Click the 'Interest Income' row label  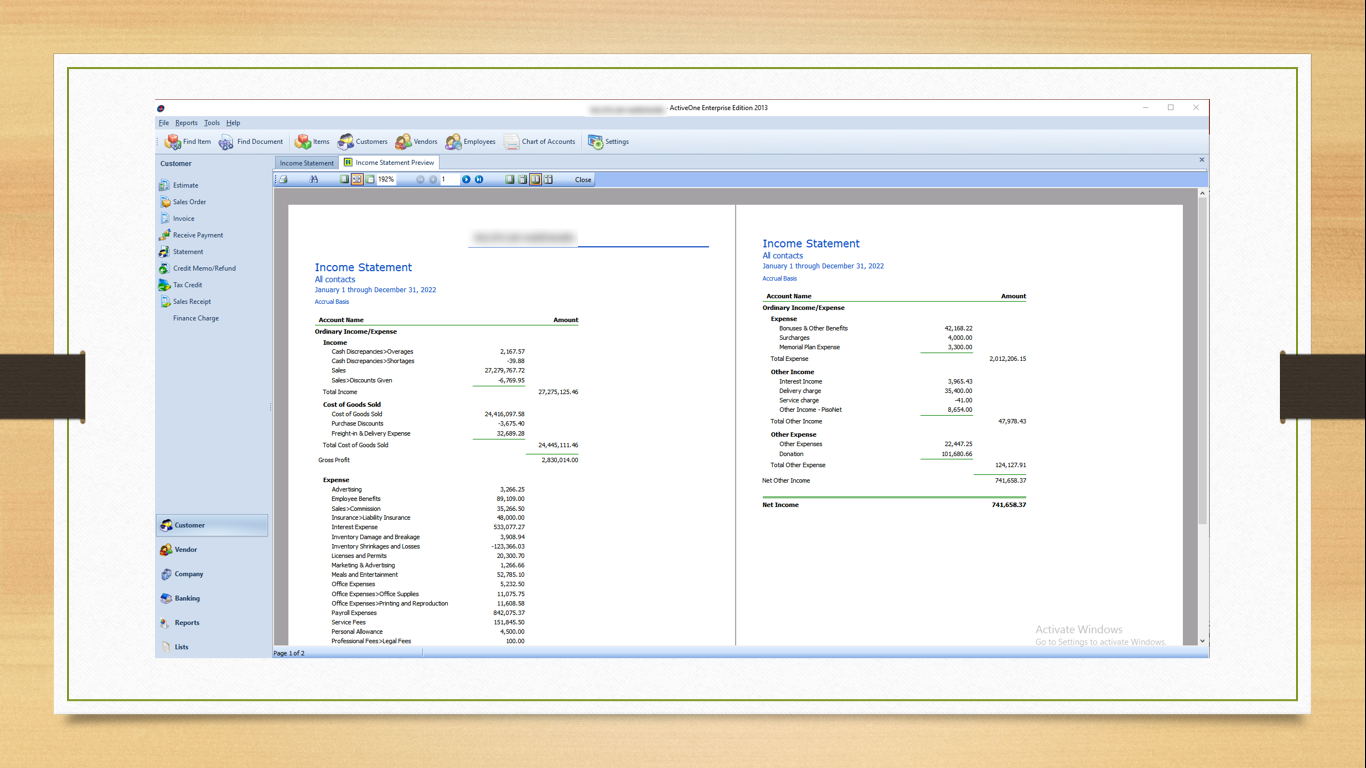pos(801,381)
